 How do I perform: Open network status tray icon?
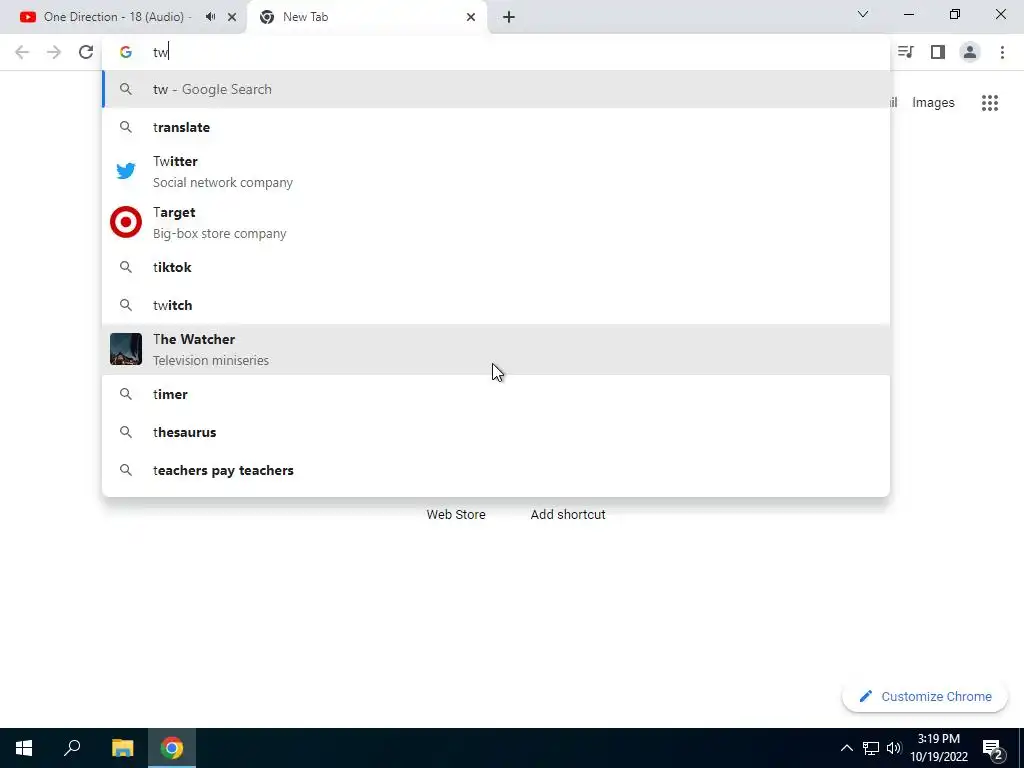pos(871,748)
